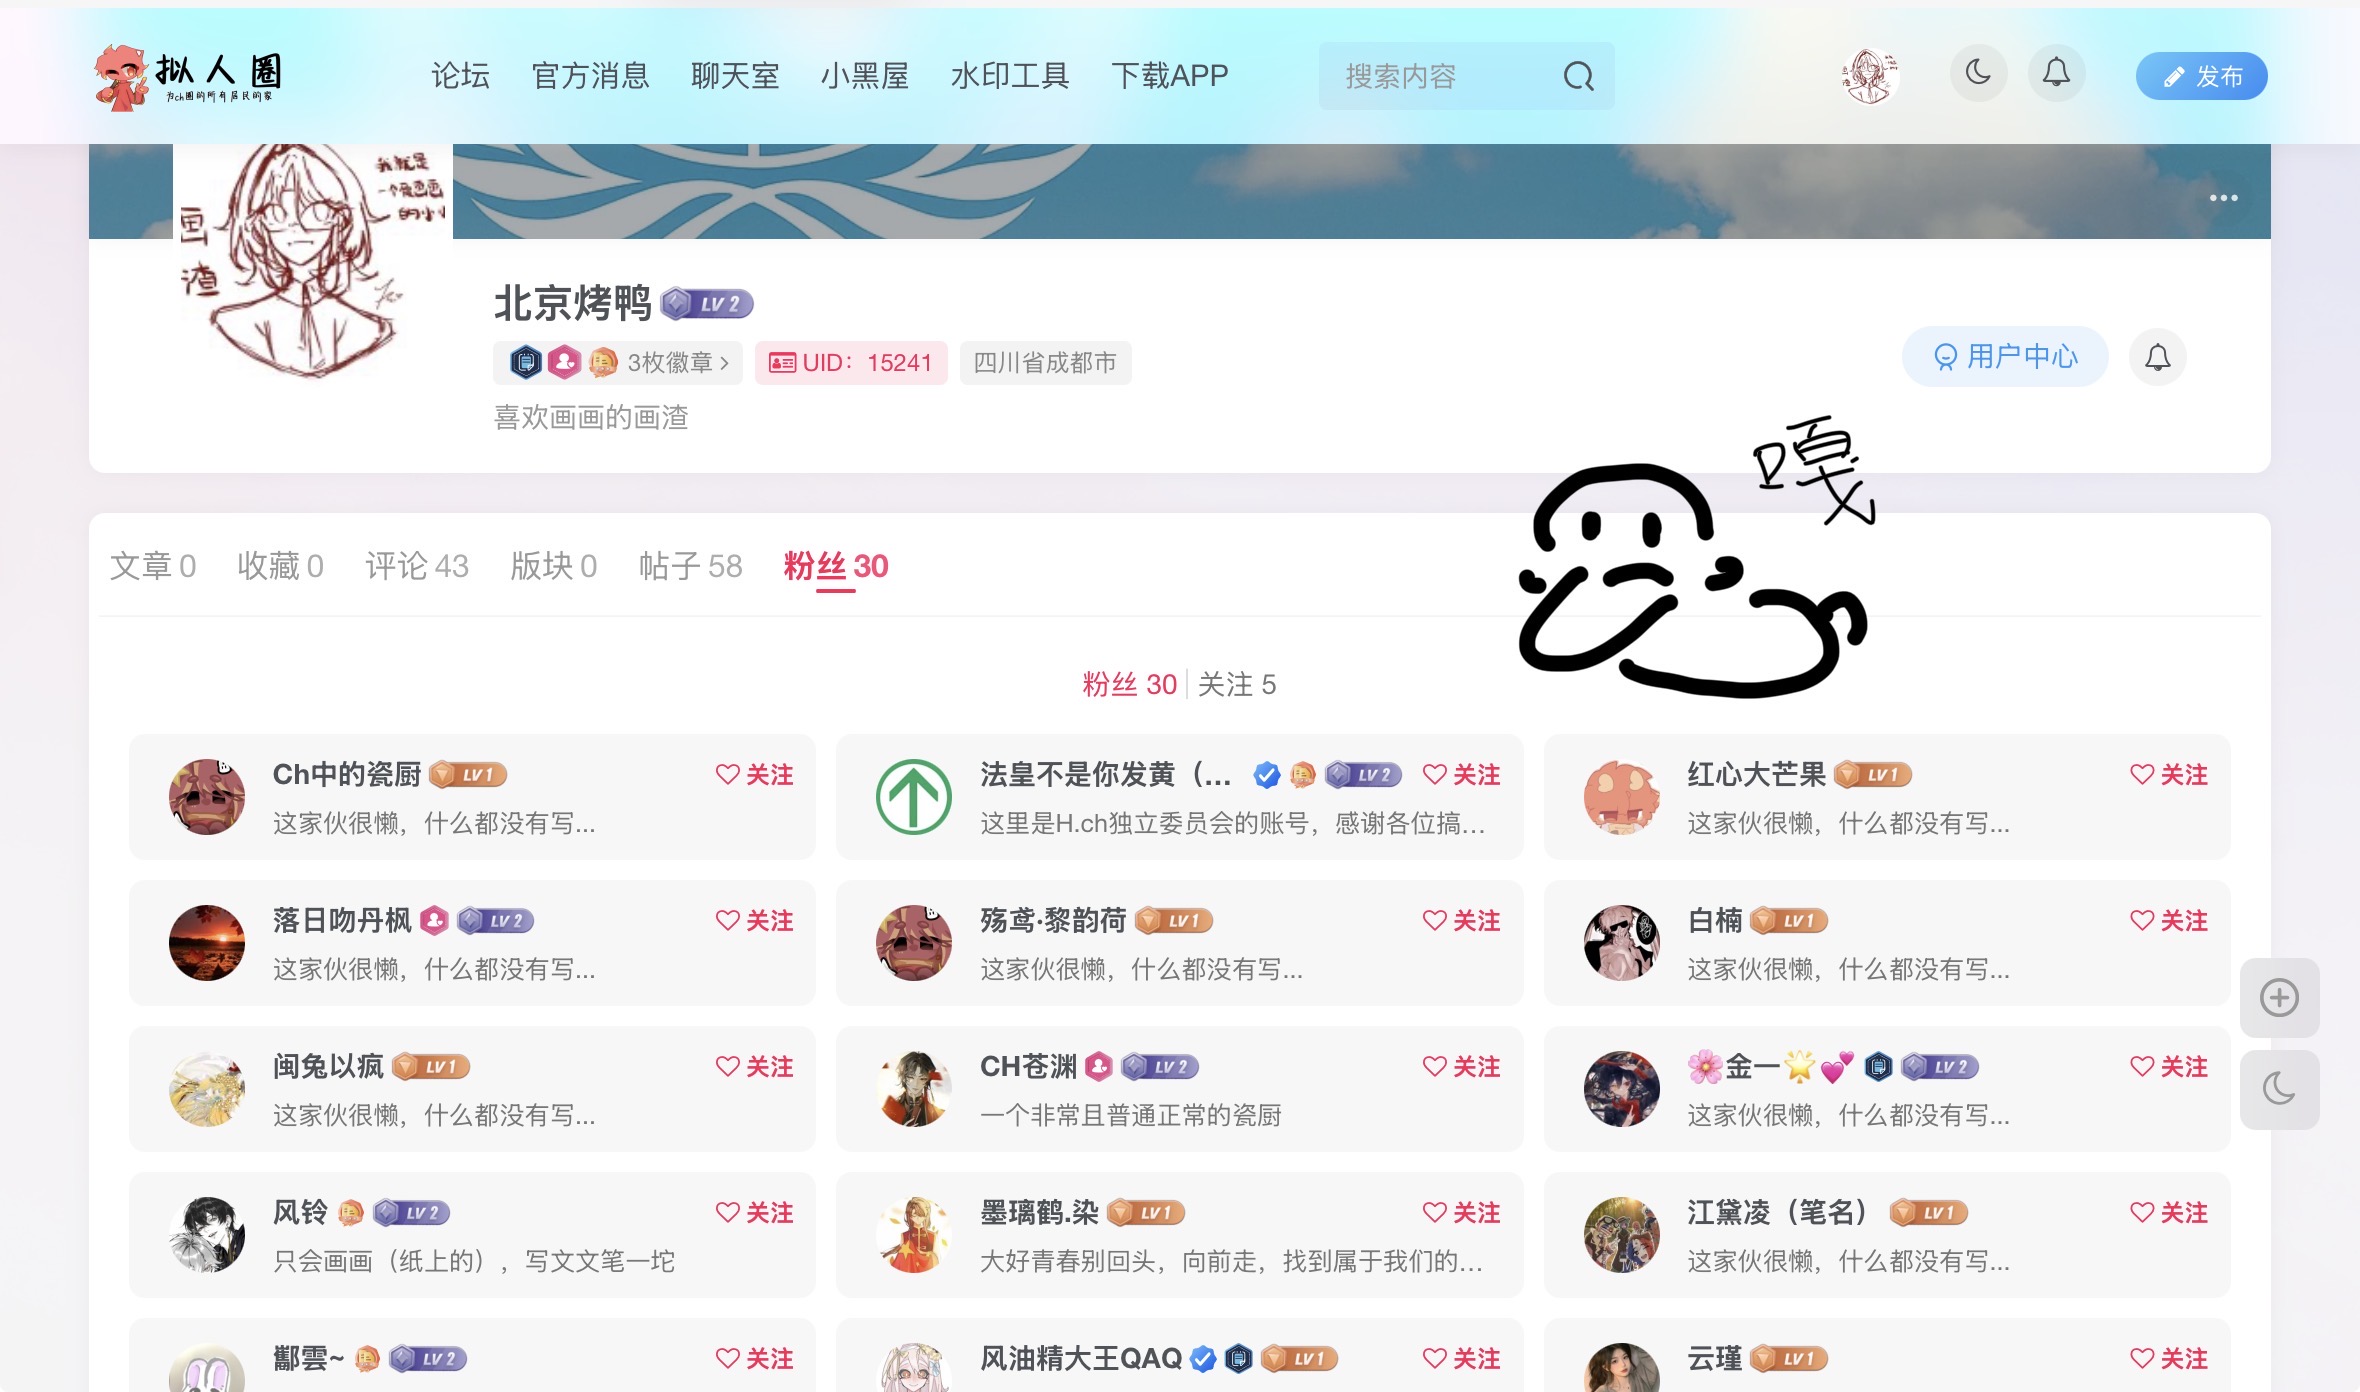Click 北京烤鸭's LV2 level badge

tap(708, 303)
